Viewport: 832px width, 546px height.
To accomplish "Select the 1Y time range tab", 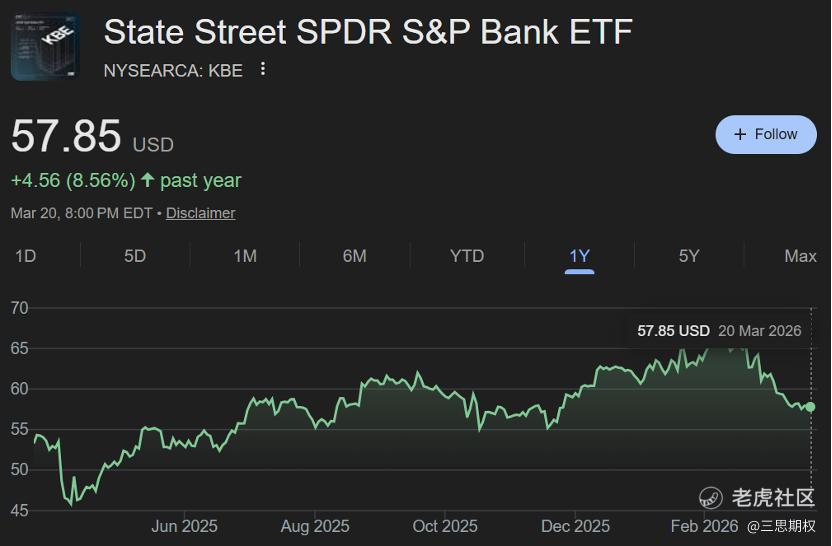I will pyautogui.click(x=579, y=256).
